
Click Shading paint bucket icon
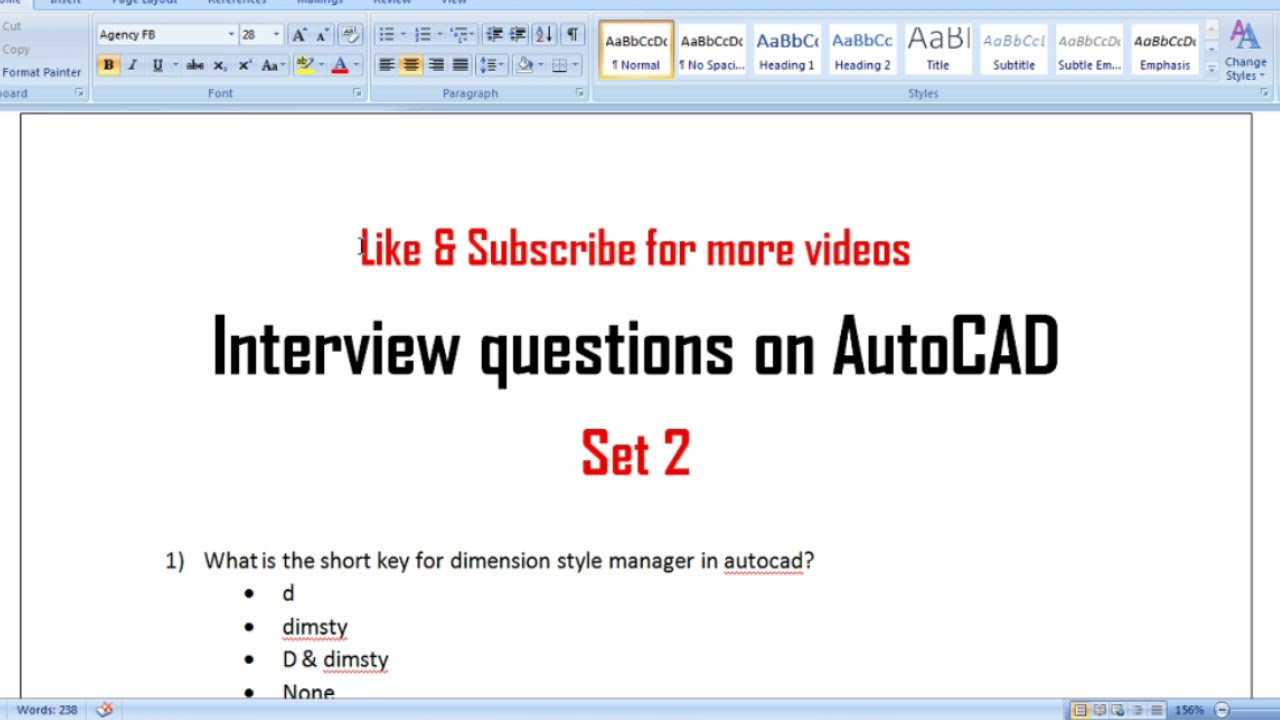pos(524,65)
